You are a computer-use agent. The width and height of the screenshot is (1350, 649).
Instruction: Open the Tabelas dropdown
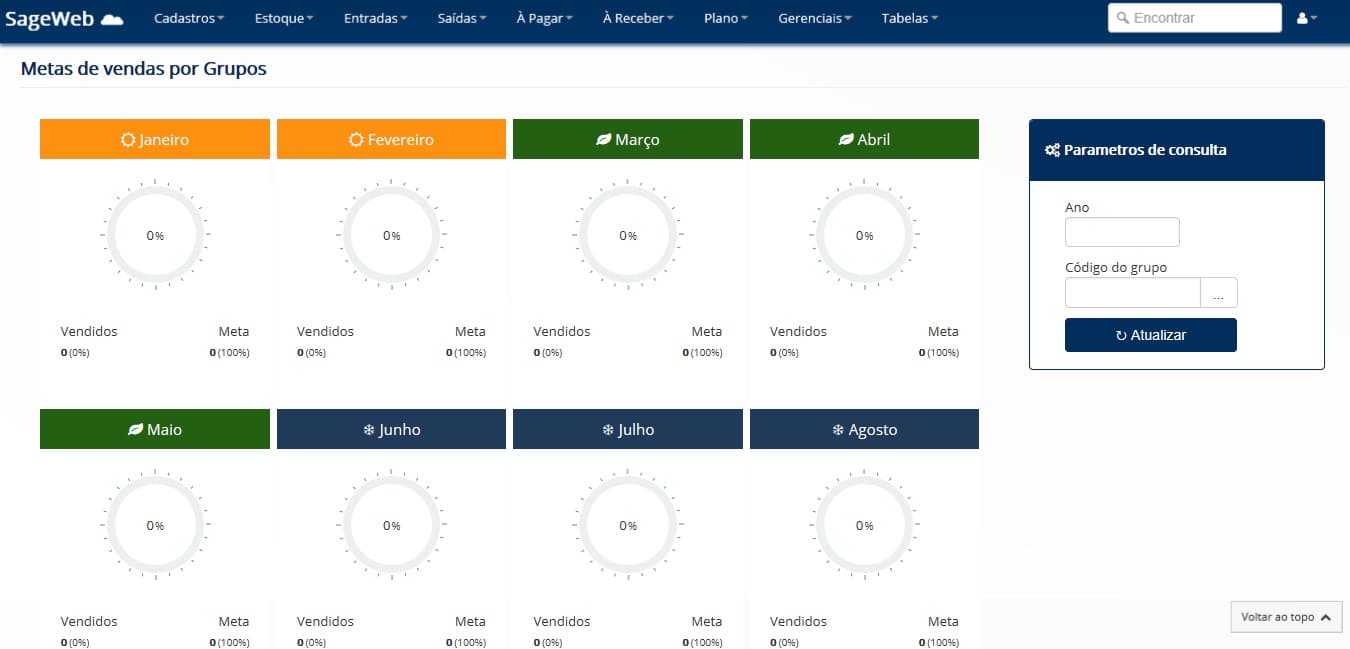click(x=910, y=18)
